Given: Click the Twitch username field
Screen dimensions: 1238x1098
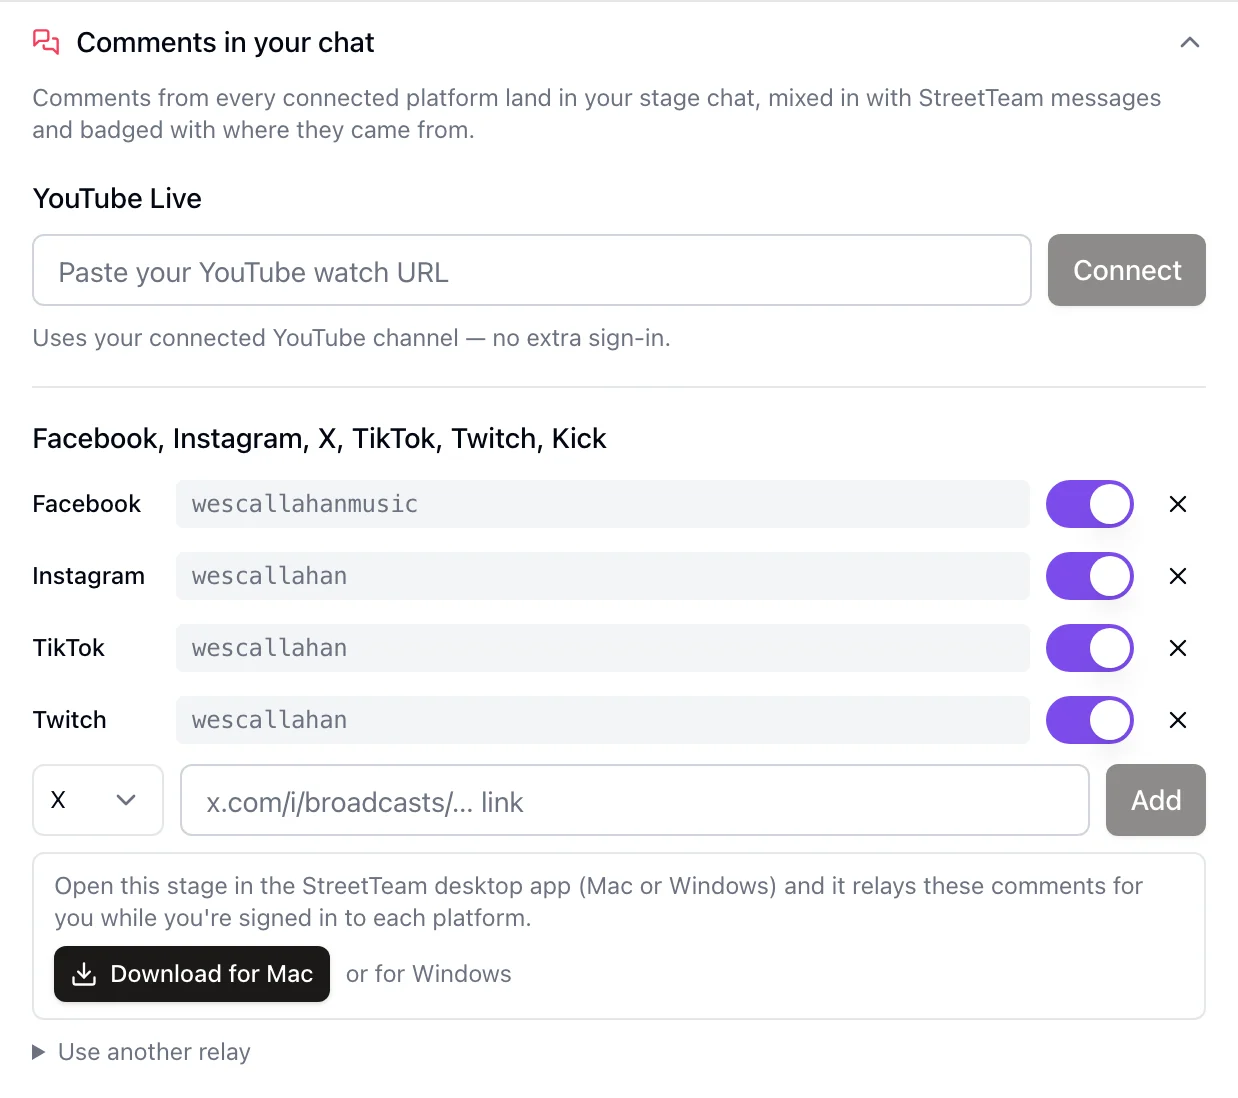Looking at the screenshot, I should point(603,720).
